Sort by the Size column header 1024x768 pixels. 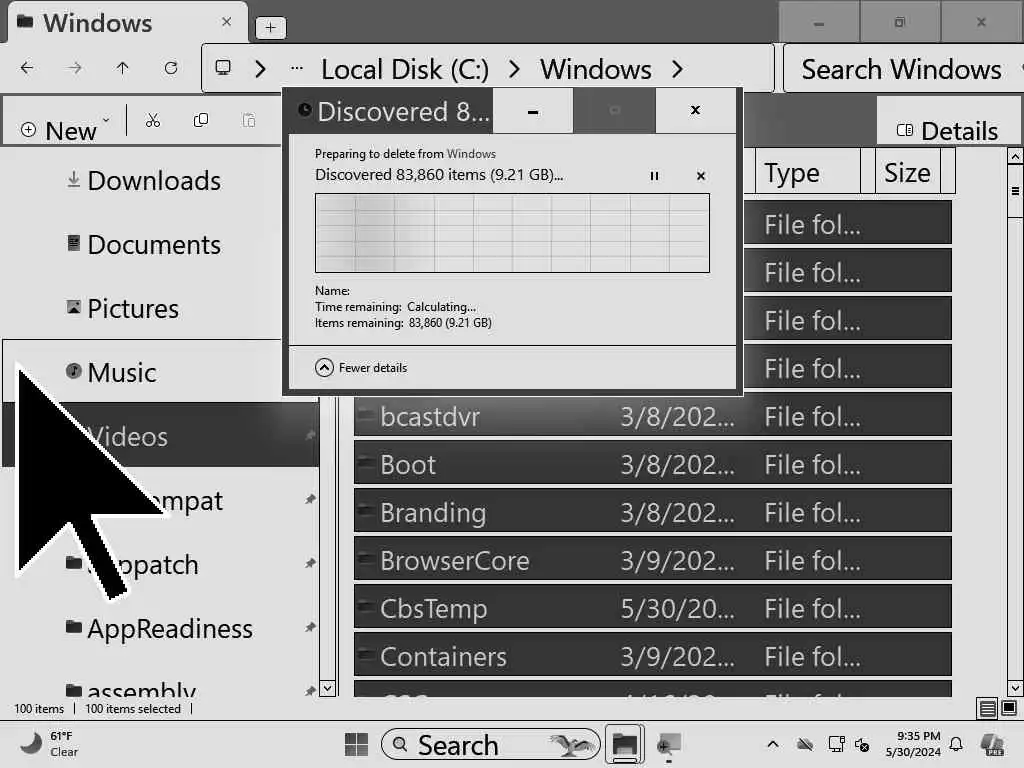(x=907, y=172)
